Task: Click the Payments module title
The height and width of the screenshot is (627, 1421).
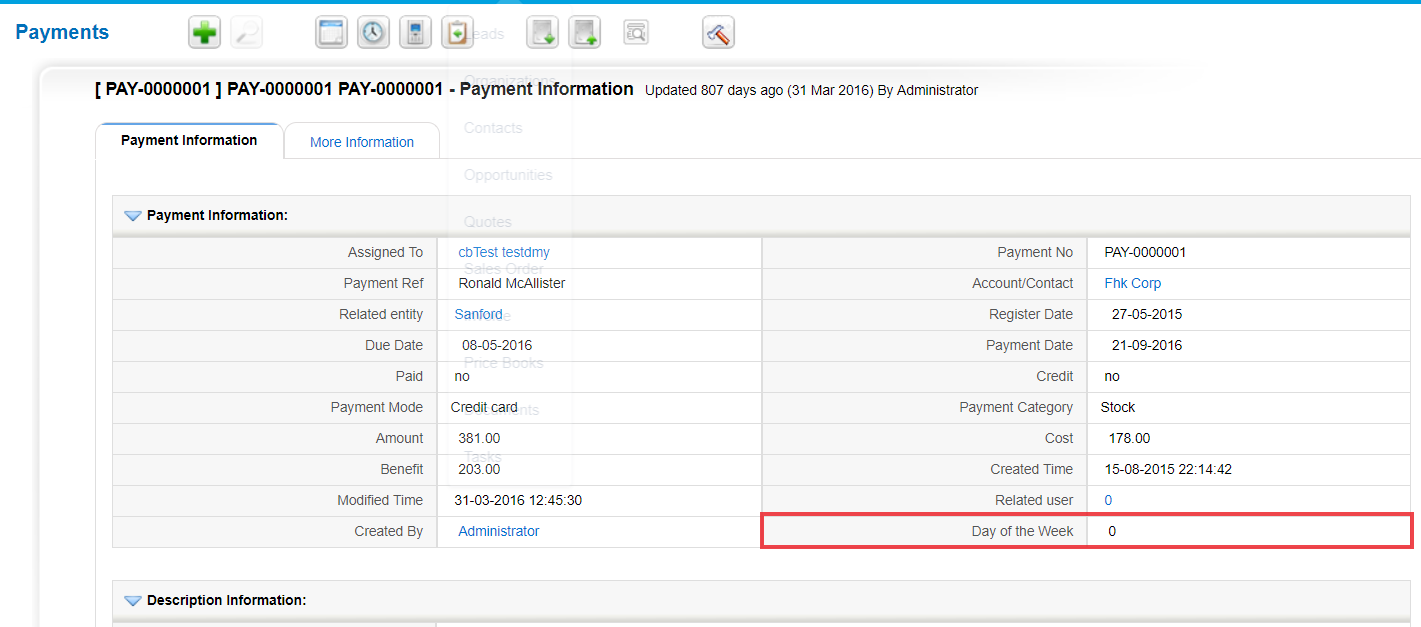Action: 62,32
